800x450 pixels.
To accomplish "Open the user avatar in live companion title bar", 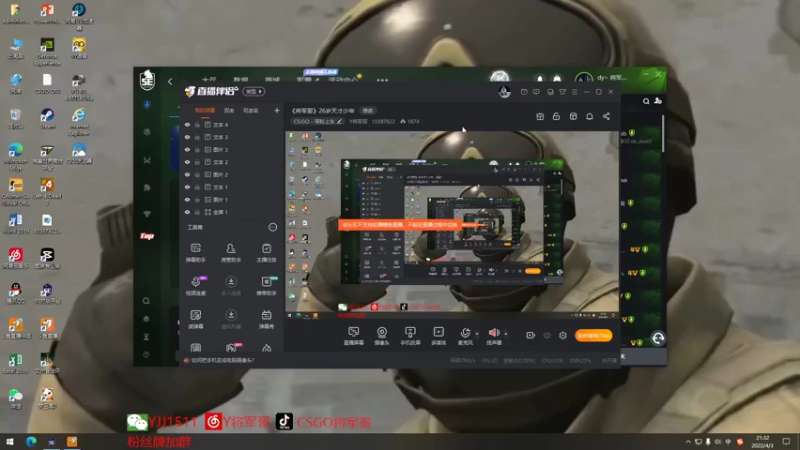I will pyautogui.click(x=504, y=92).
